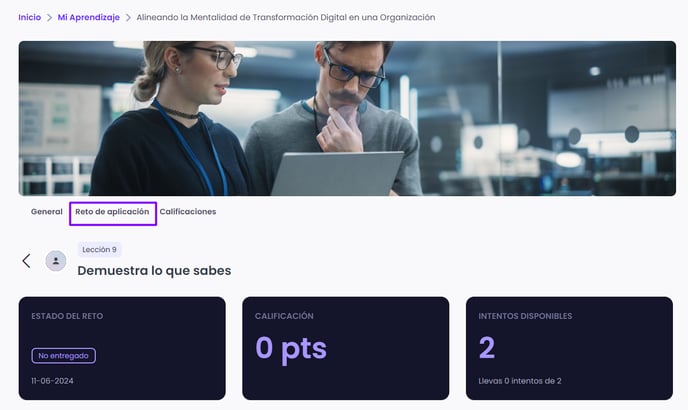Click the 0 pts score value
Screen dimensions: 688x410
pyautogui.click(x=291, y=349)
